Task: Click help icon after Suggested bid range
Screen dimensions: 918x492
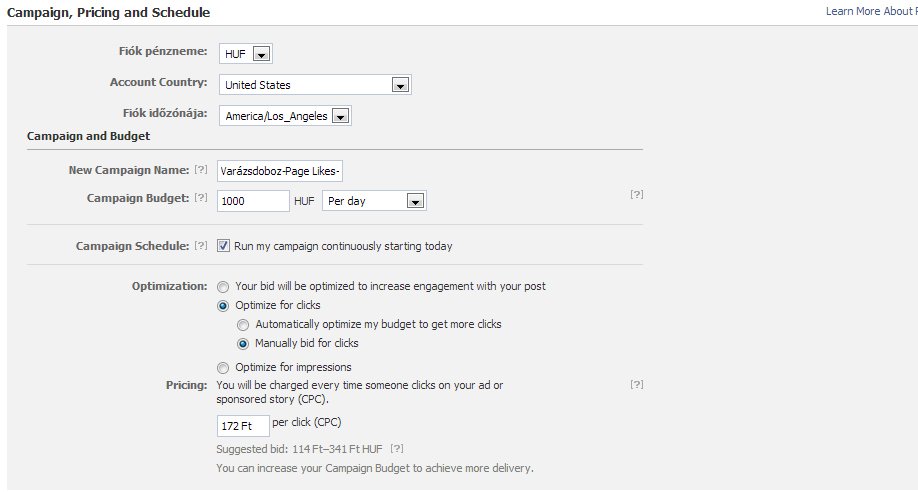Action: point(397,449)
